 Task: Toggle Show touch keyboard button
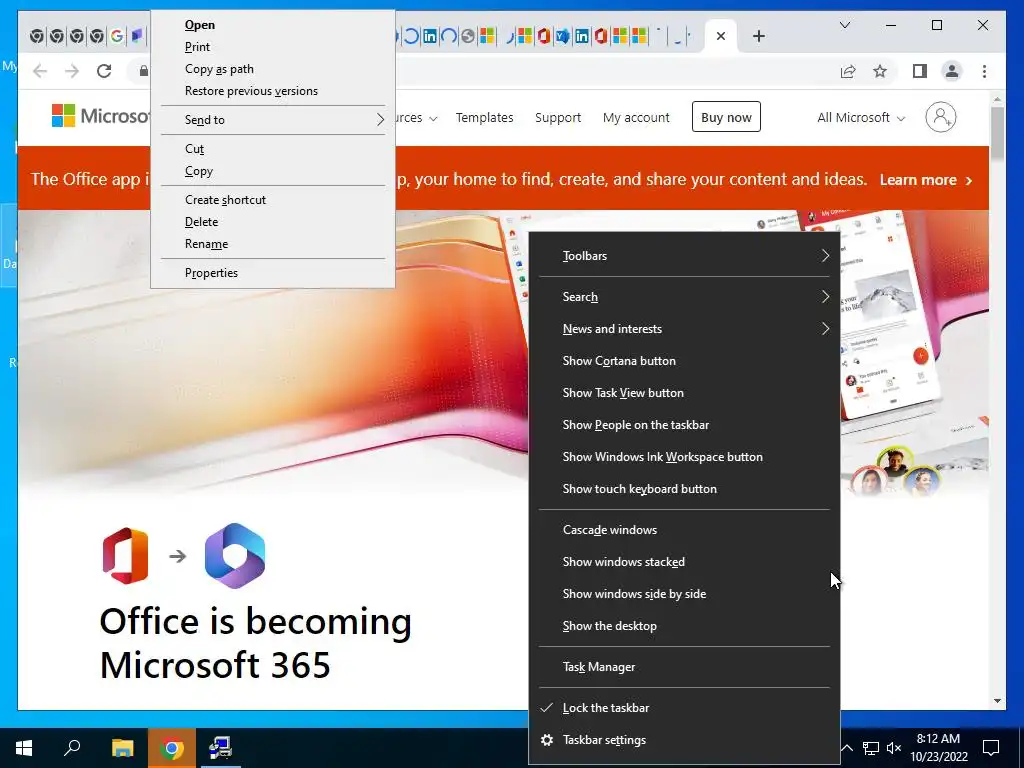684,489
